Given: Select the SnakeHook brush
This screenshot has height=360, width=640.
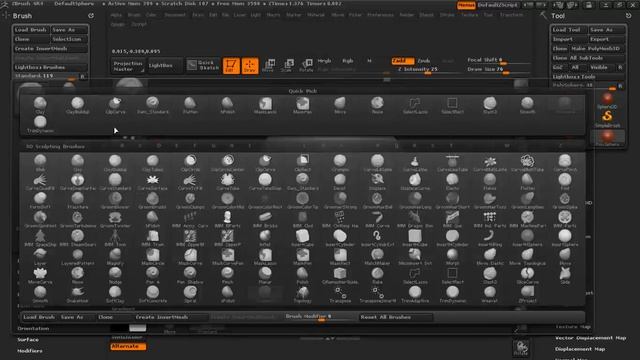Looking at the screenshot, I should click(78, 294).
